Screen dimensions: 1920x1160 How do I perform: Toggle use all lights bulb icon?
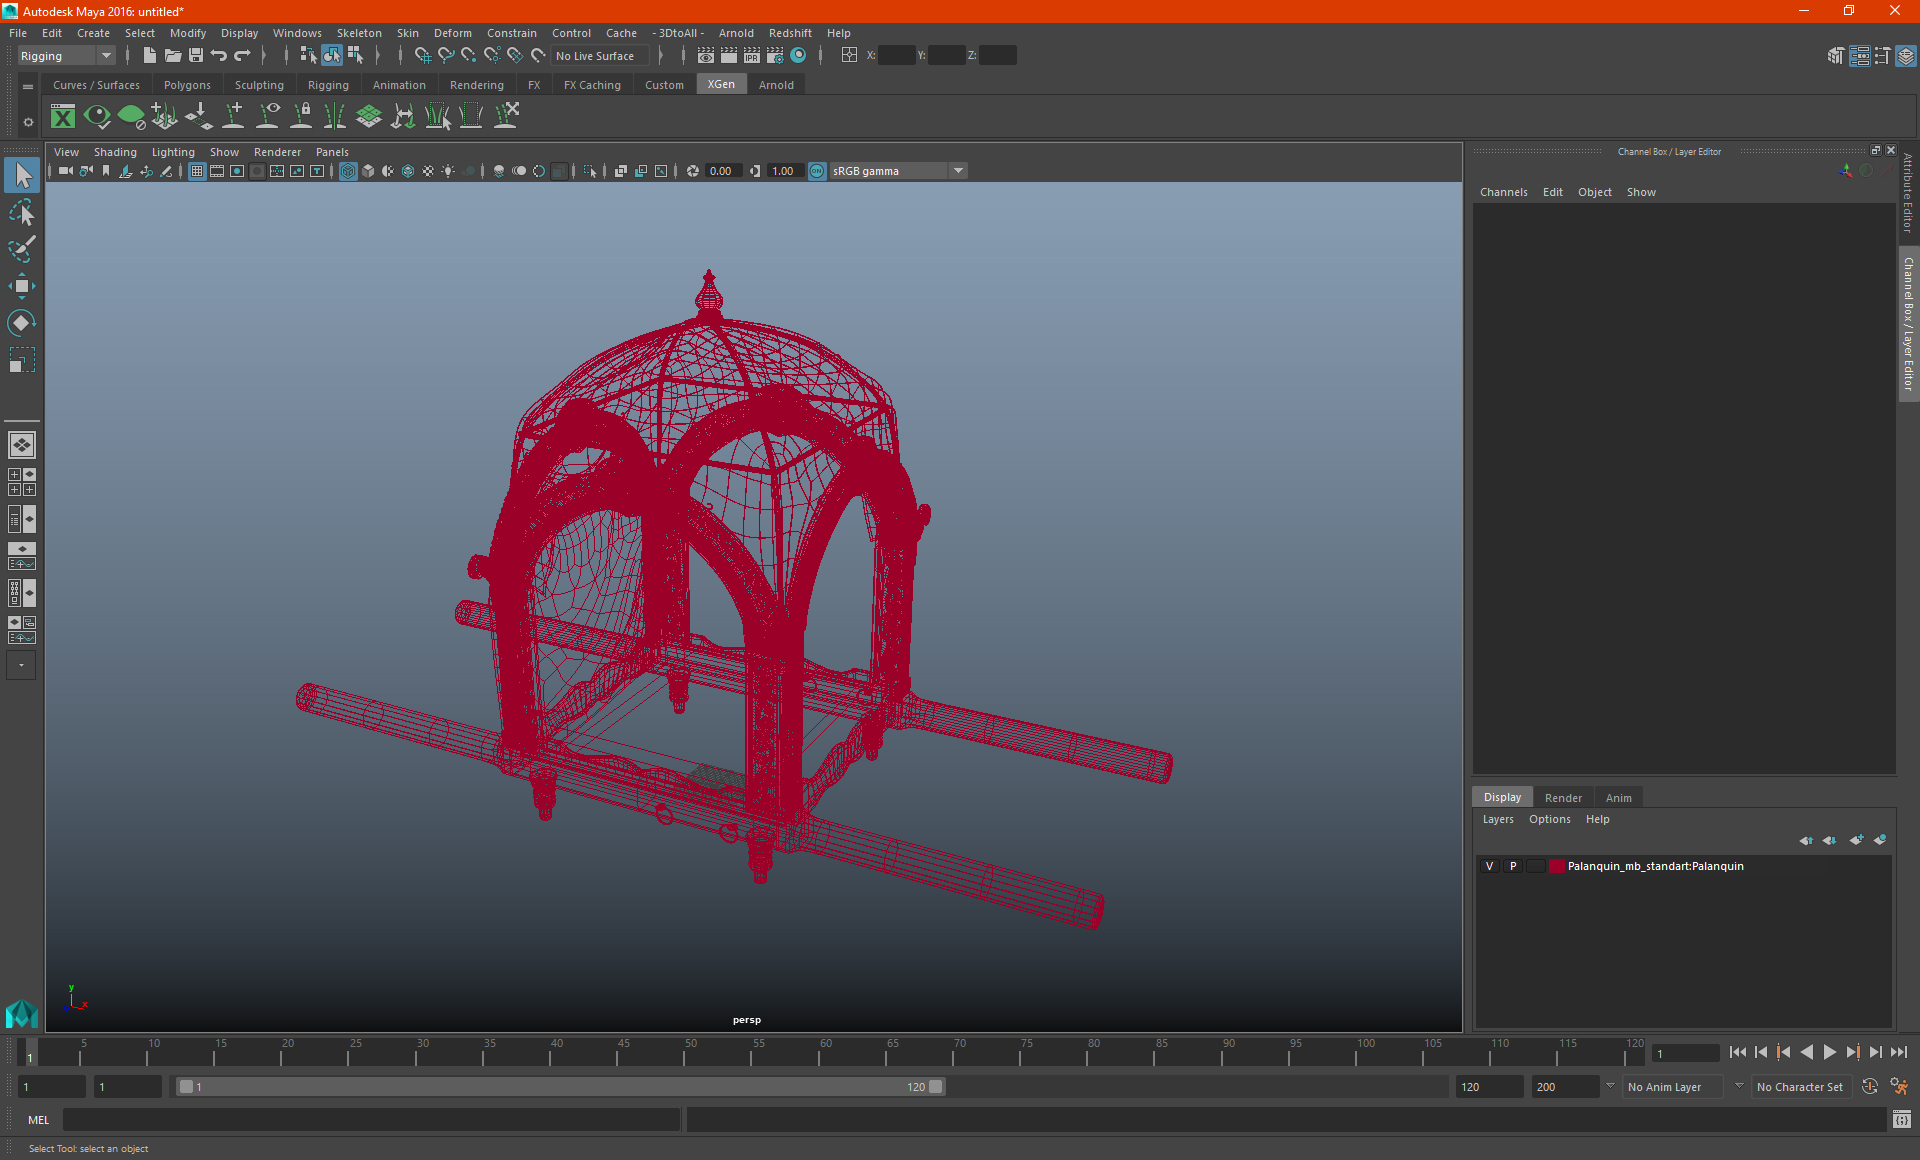(x=448, y=171)
